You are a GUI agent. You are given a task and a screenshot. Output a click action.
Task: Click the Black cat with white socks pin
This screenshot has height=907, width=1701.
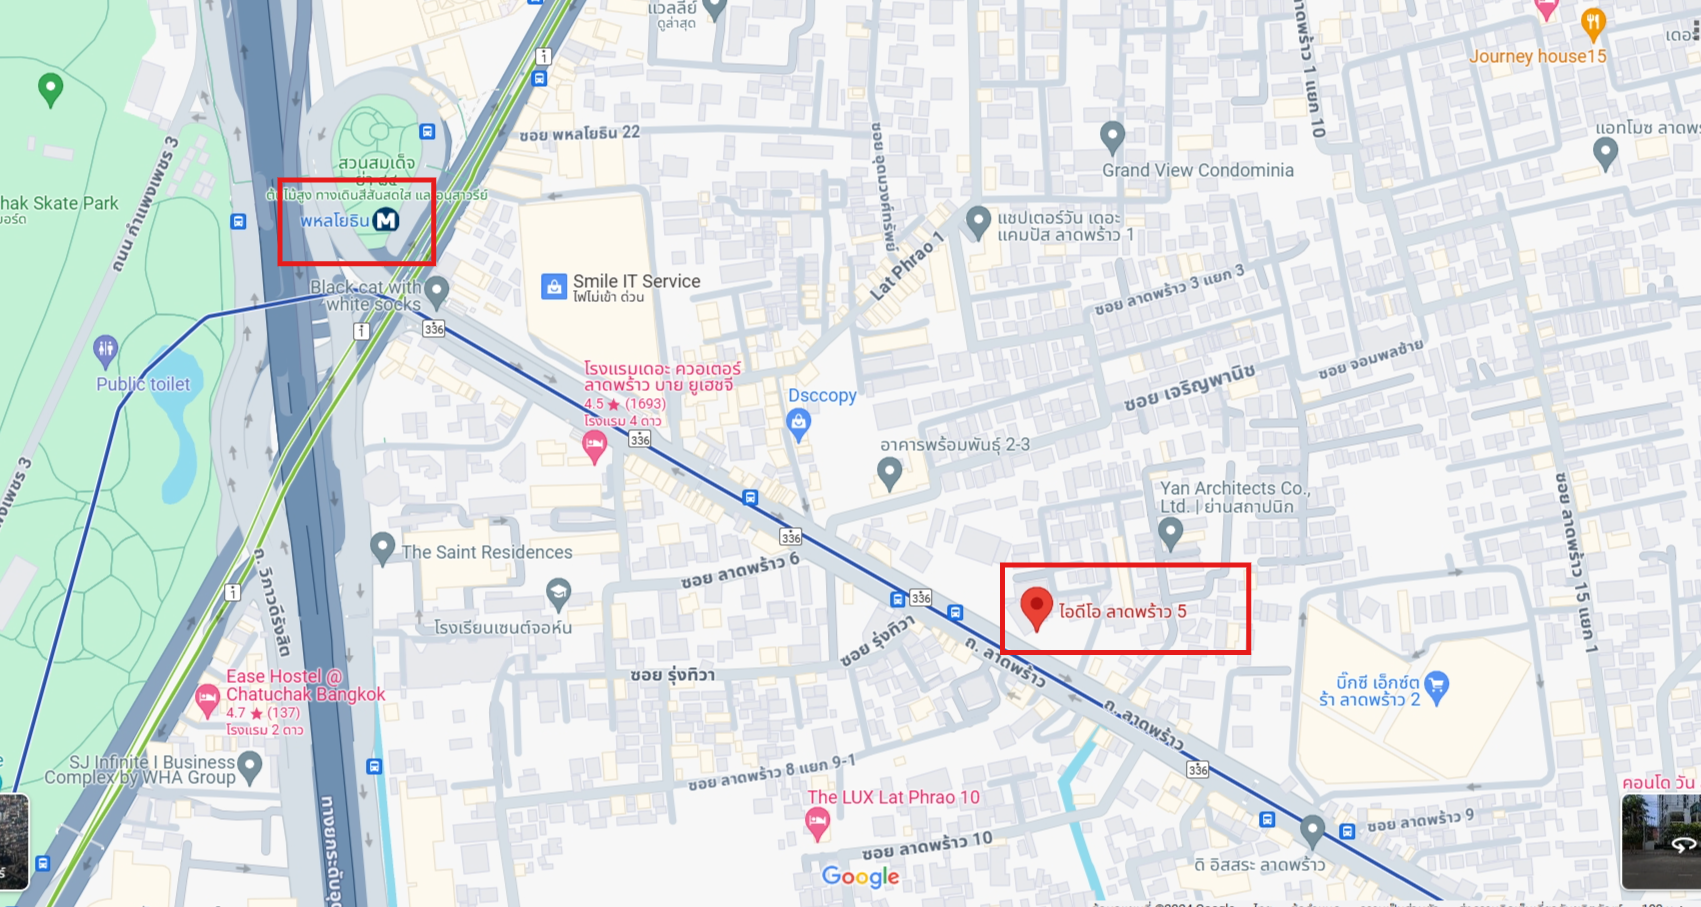pyautogui.click(x=436, y=293)
